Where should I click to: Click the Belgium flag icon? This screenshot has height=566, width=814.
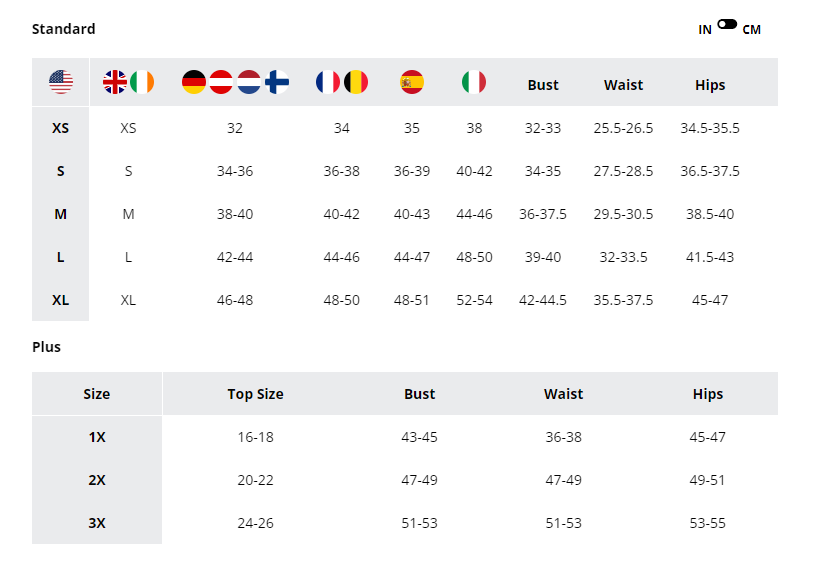click(x=356, y=82)
